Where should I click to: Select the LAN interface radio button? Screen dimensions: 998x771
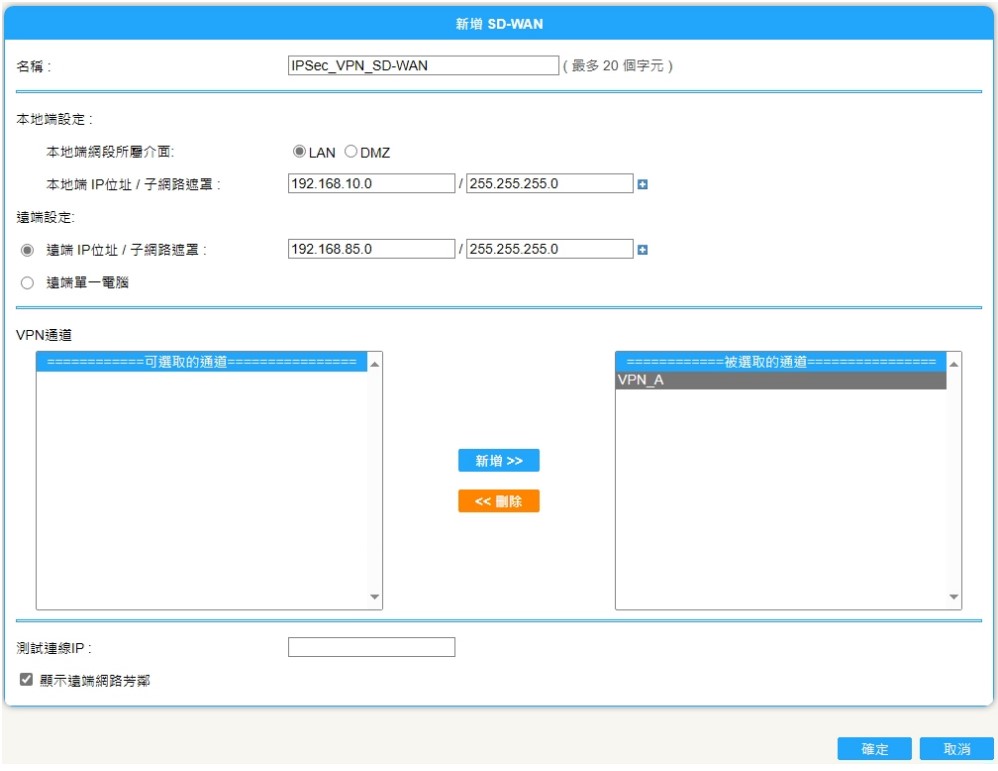click(x=299, y=153)
